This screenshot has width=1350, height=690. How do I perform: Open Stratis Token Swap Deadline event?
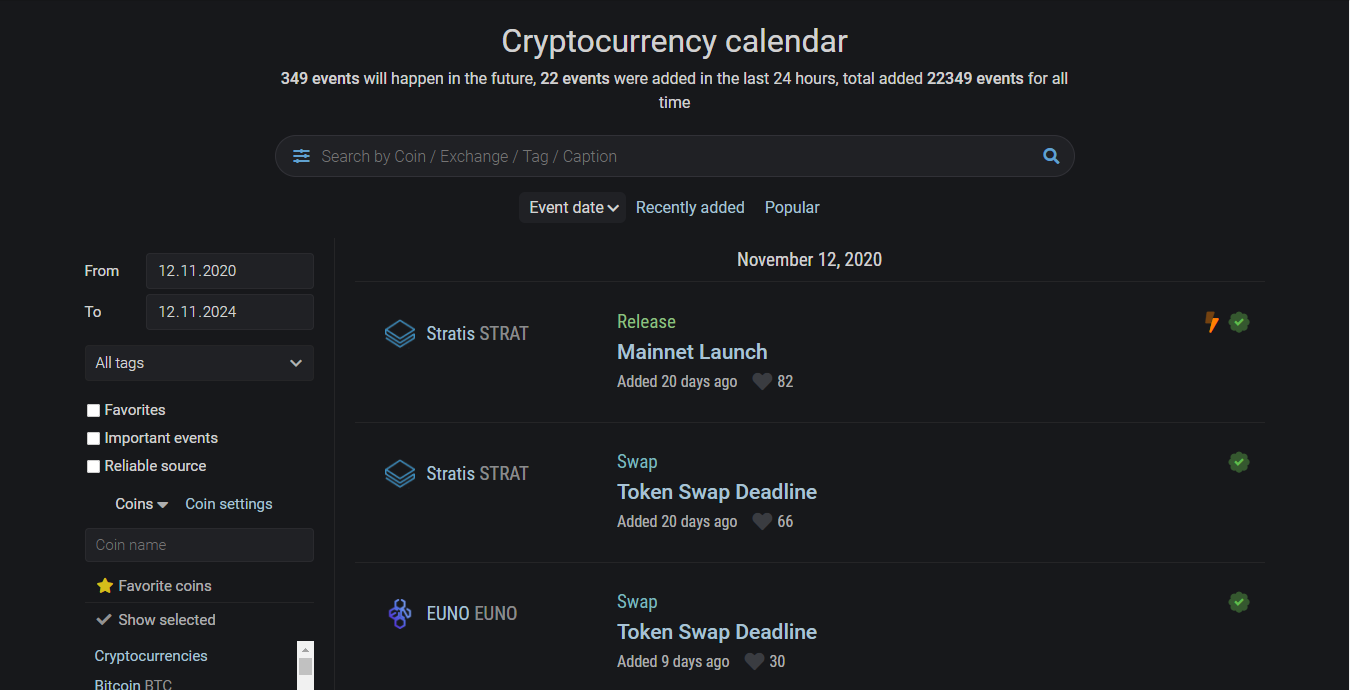tap(717, 492)
